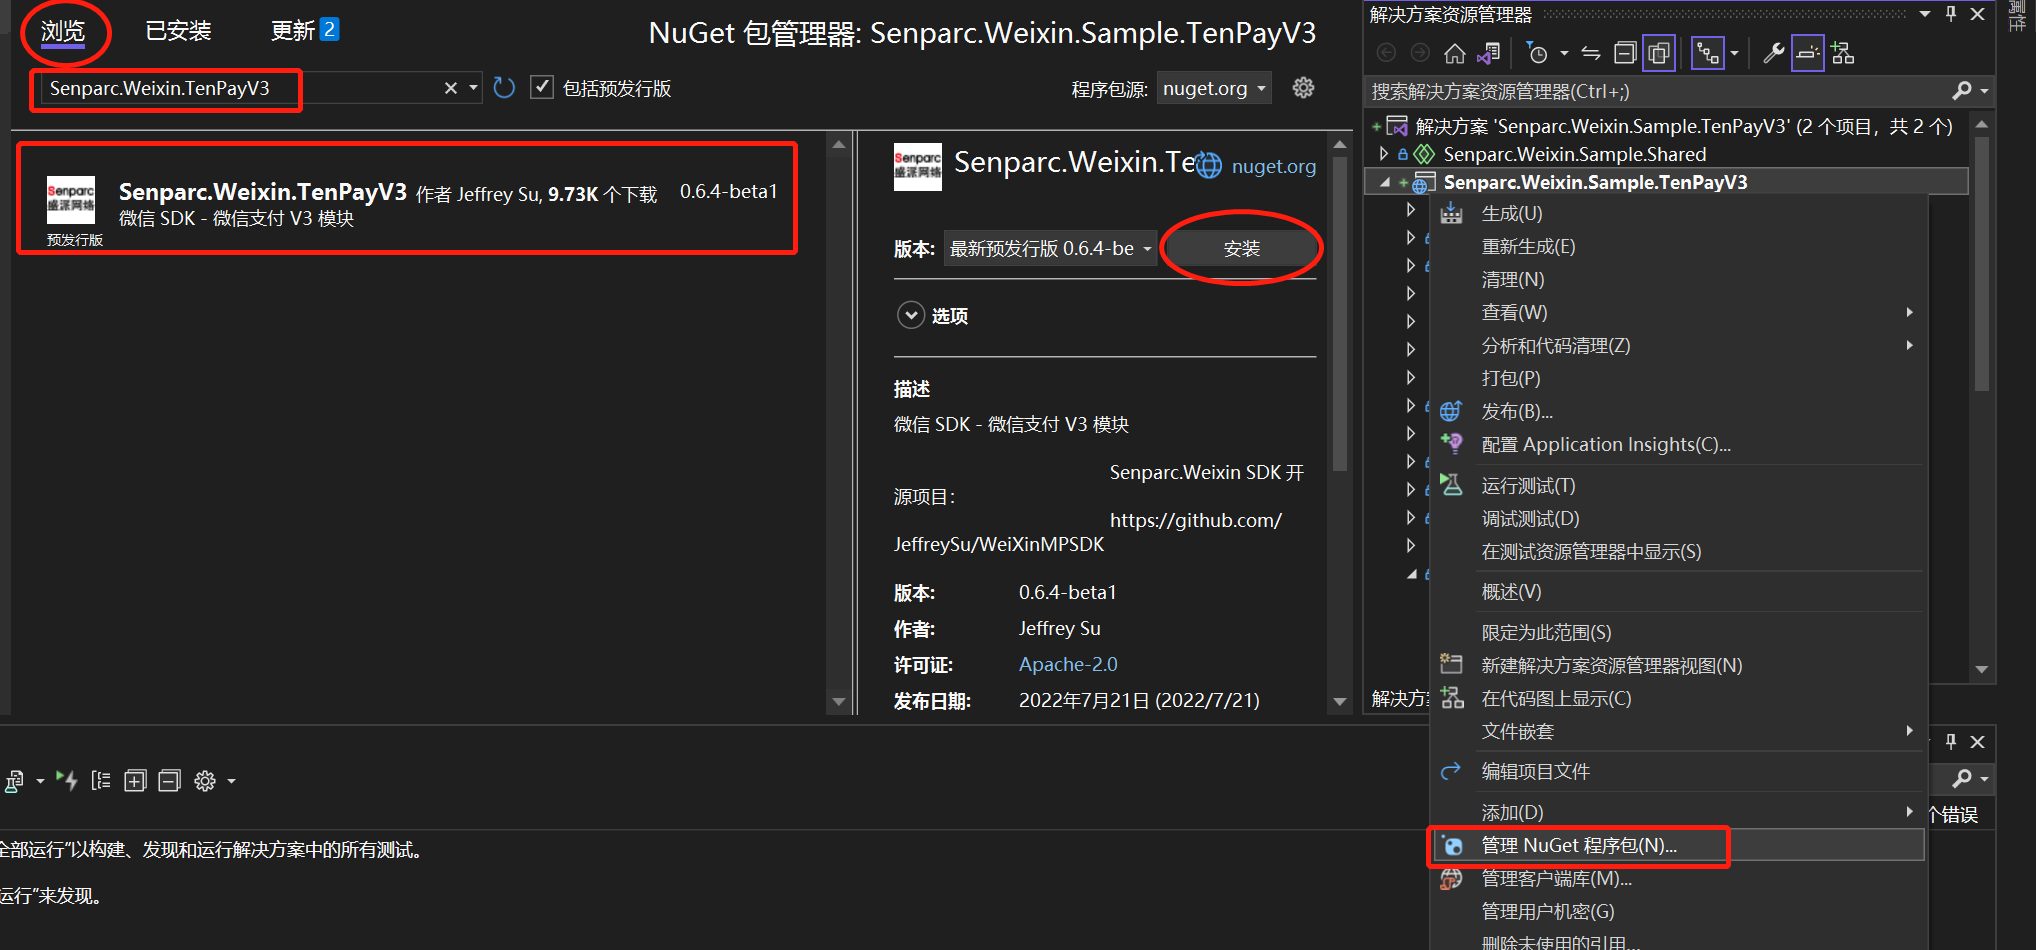Select Manage NuGet Packages menu entry

1677,845
